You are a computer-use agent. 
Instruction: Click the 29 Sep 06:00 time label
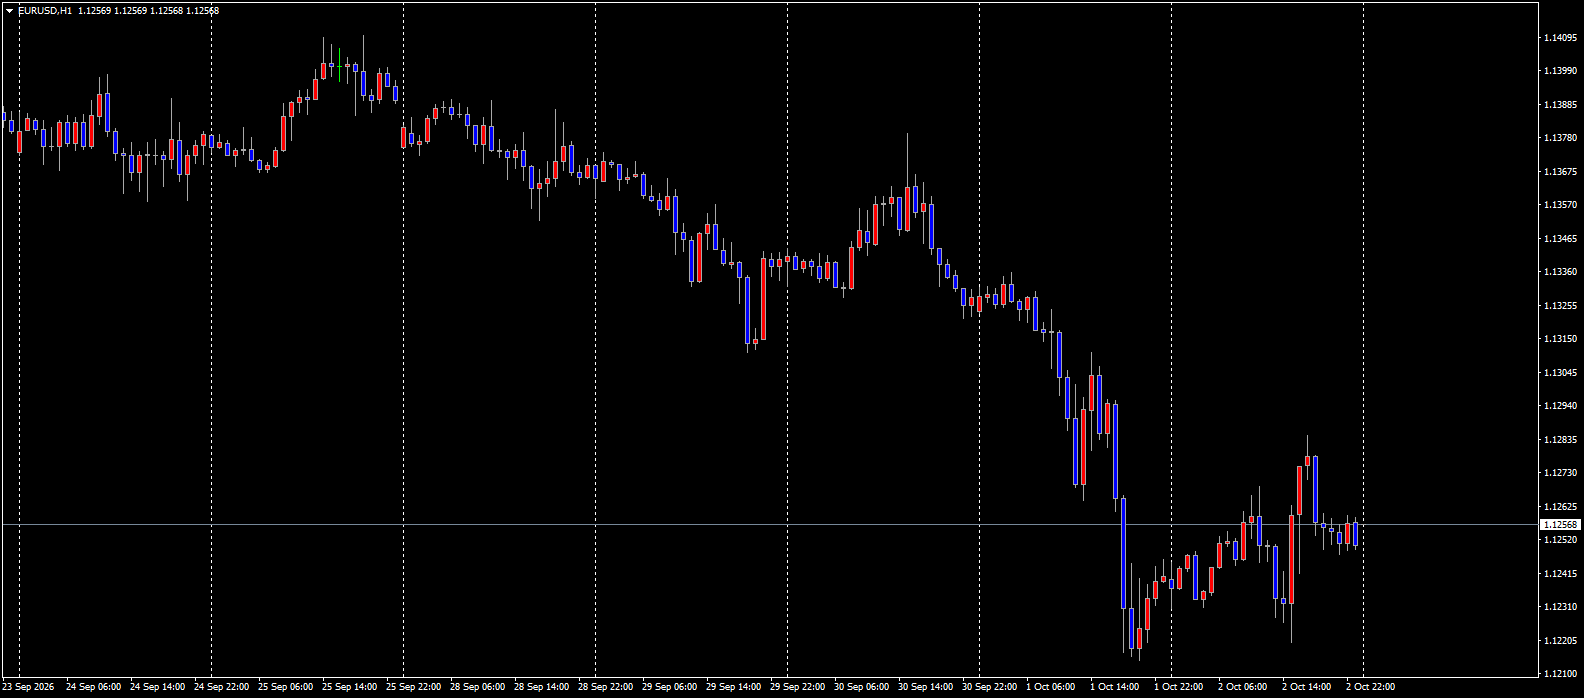coord(669,687)
